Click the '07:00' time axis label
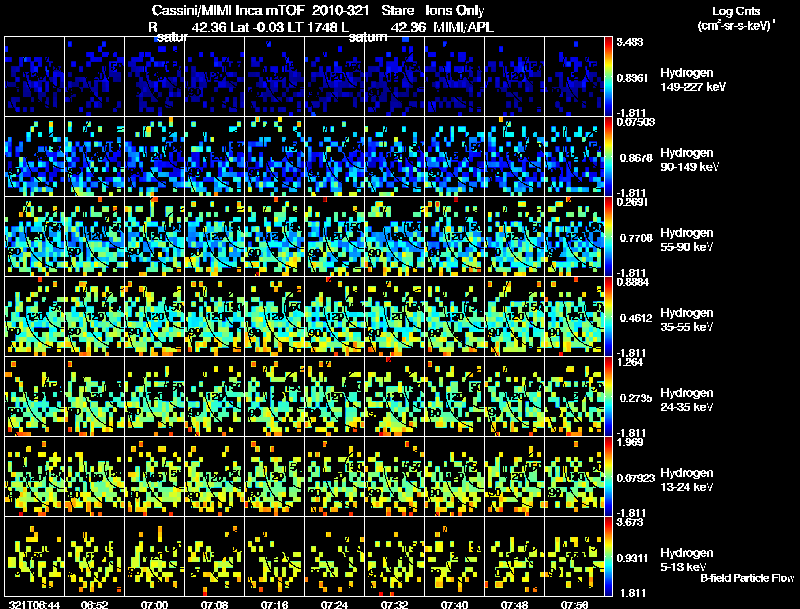This screenshot has height=609, width=800. click(x=154, y=605)
